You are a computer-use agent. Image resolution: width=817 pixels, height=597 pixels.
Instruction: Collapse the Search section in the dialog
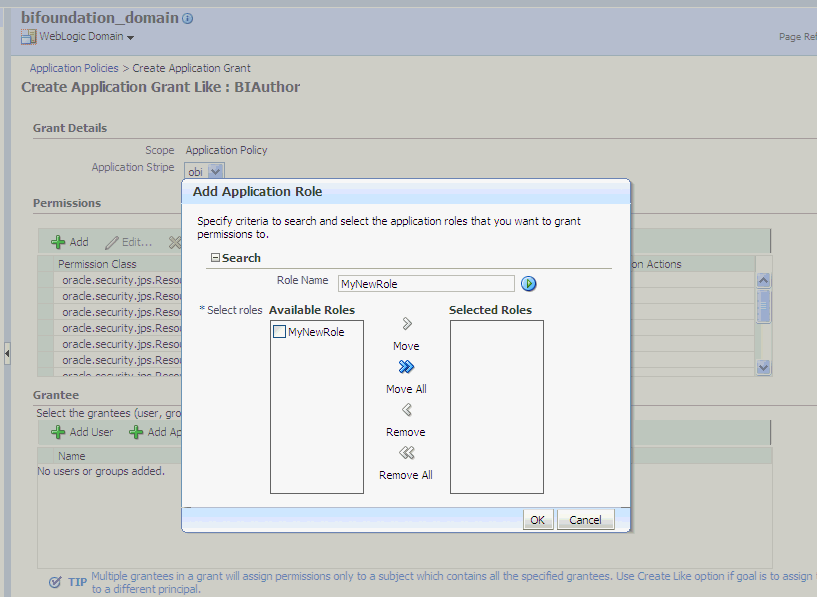coord(216,257)
